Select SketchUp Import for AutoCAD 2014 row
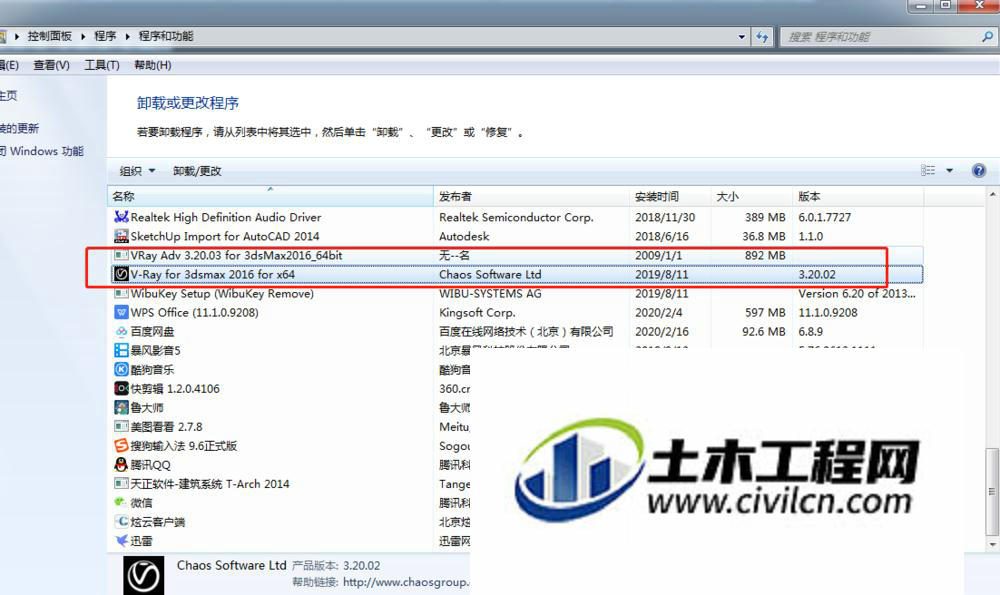This screenshot has height=595, width=1000. pyautogui.click(x=515, y=236)
